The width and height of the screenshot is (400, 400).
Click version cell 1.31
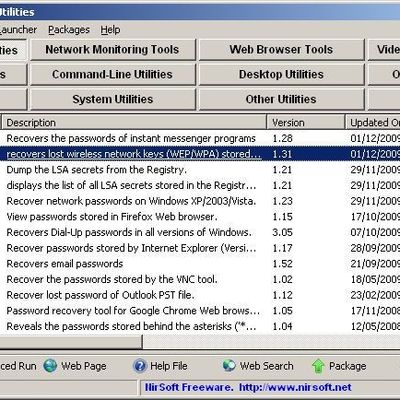(x=282, y=154)
